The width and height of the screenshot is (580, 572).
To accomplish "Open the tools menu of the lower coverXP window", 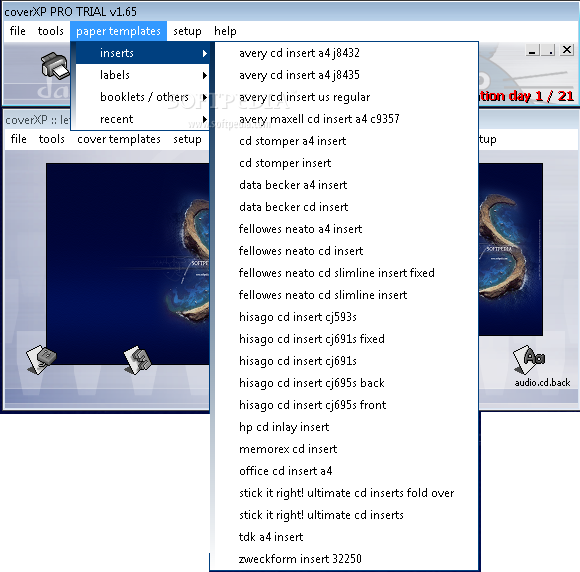I will click(x=51, y=139).
